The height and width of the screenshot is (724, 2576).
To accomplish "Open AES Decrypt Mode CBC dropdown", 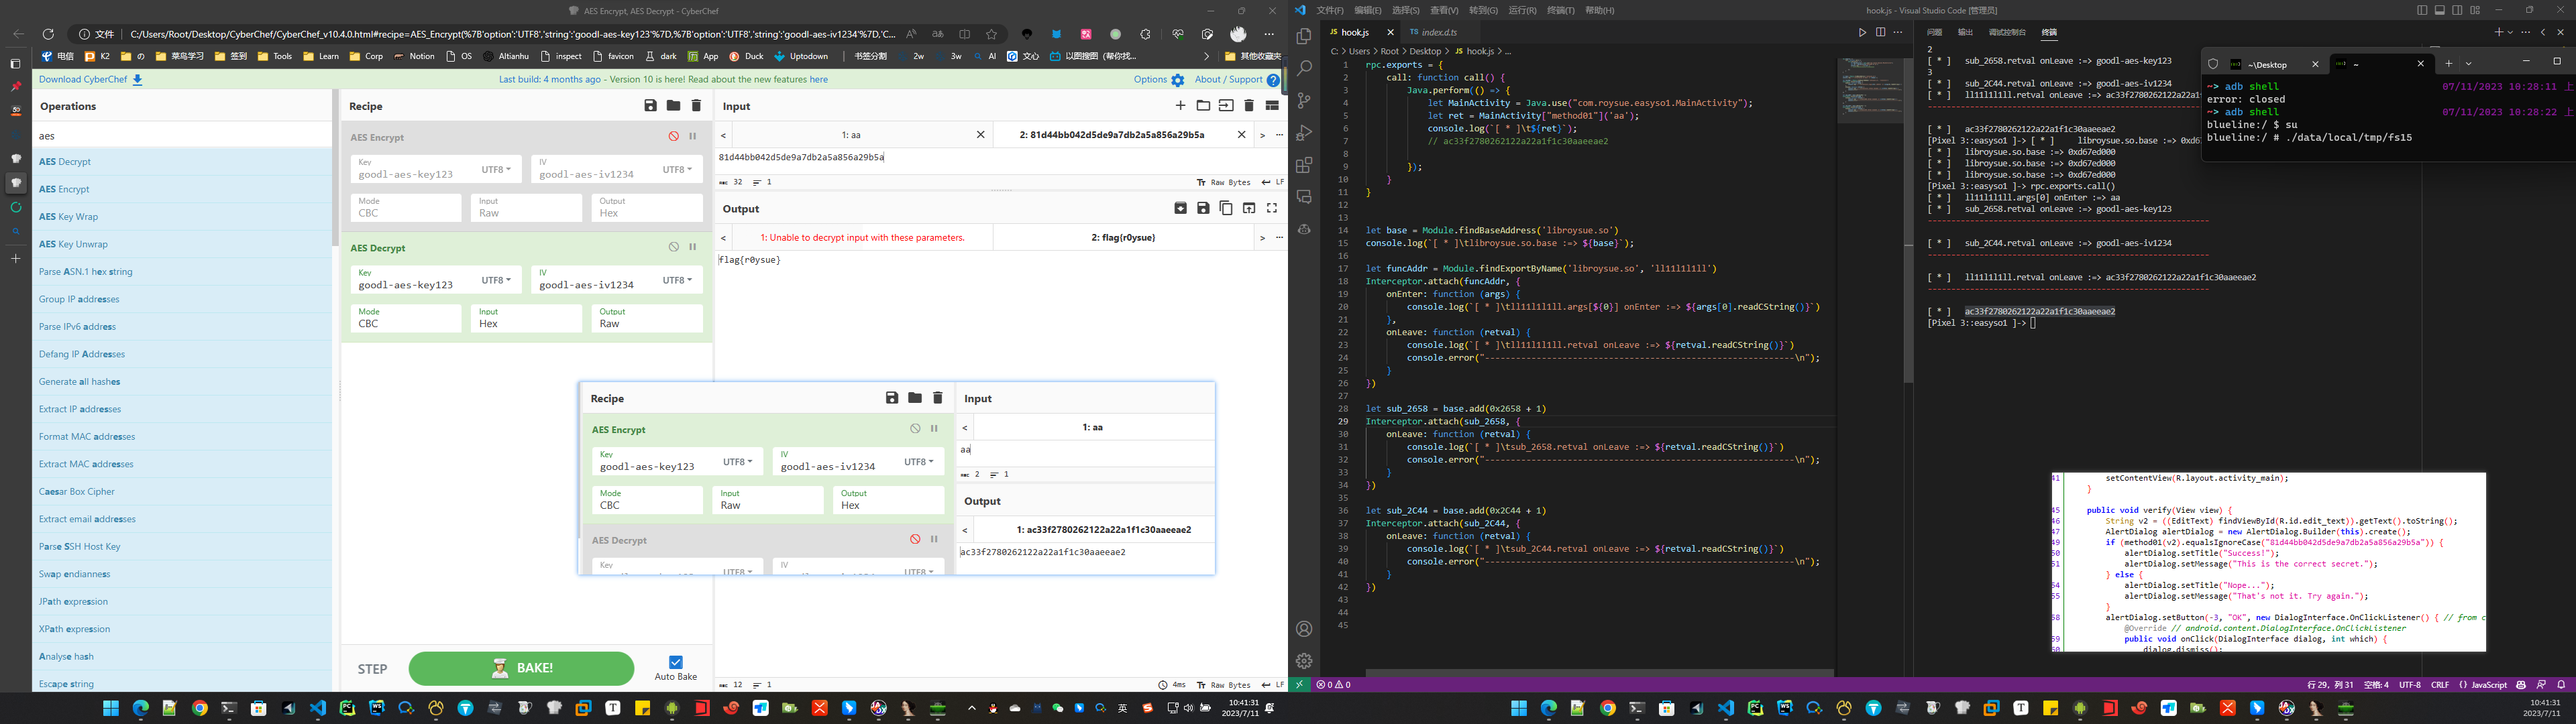I will click(406, 318).
